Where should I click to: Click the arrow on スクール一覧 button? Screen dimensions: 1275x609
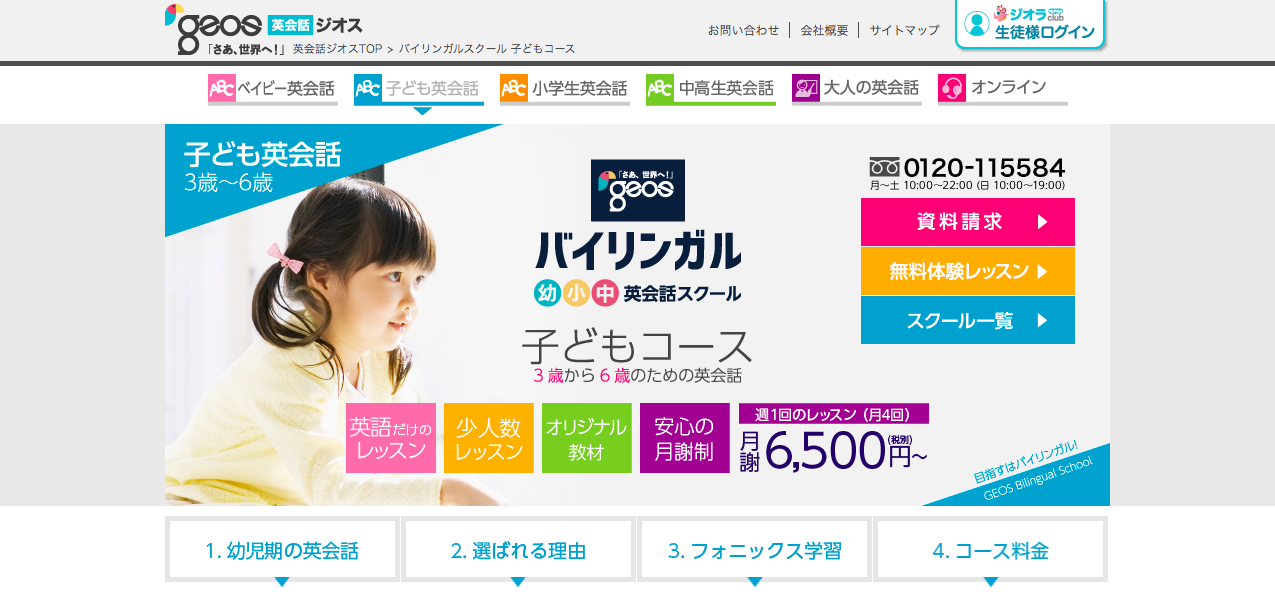point(1043,320)
